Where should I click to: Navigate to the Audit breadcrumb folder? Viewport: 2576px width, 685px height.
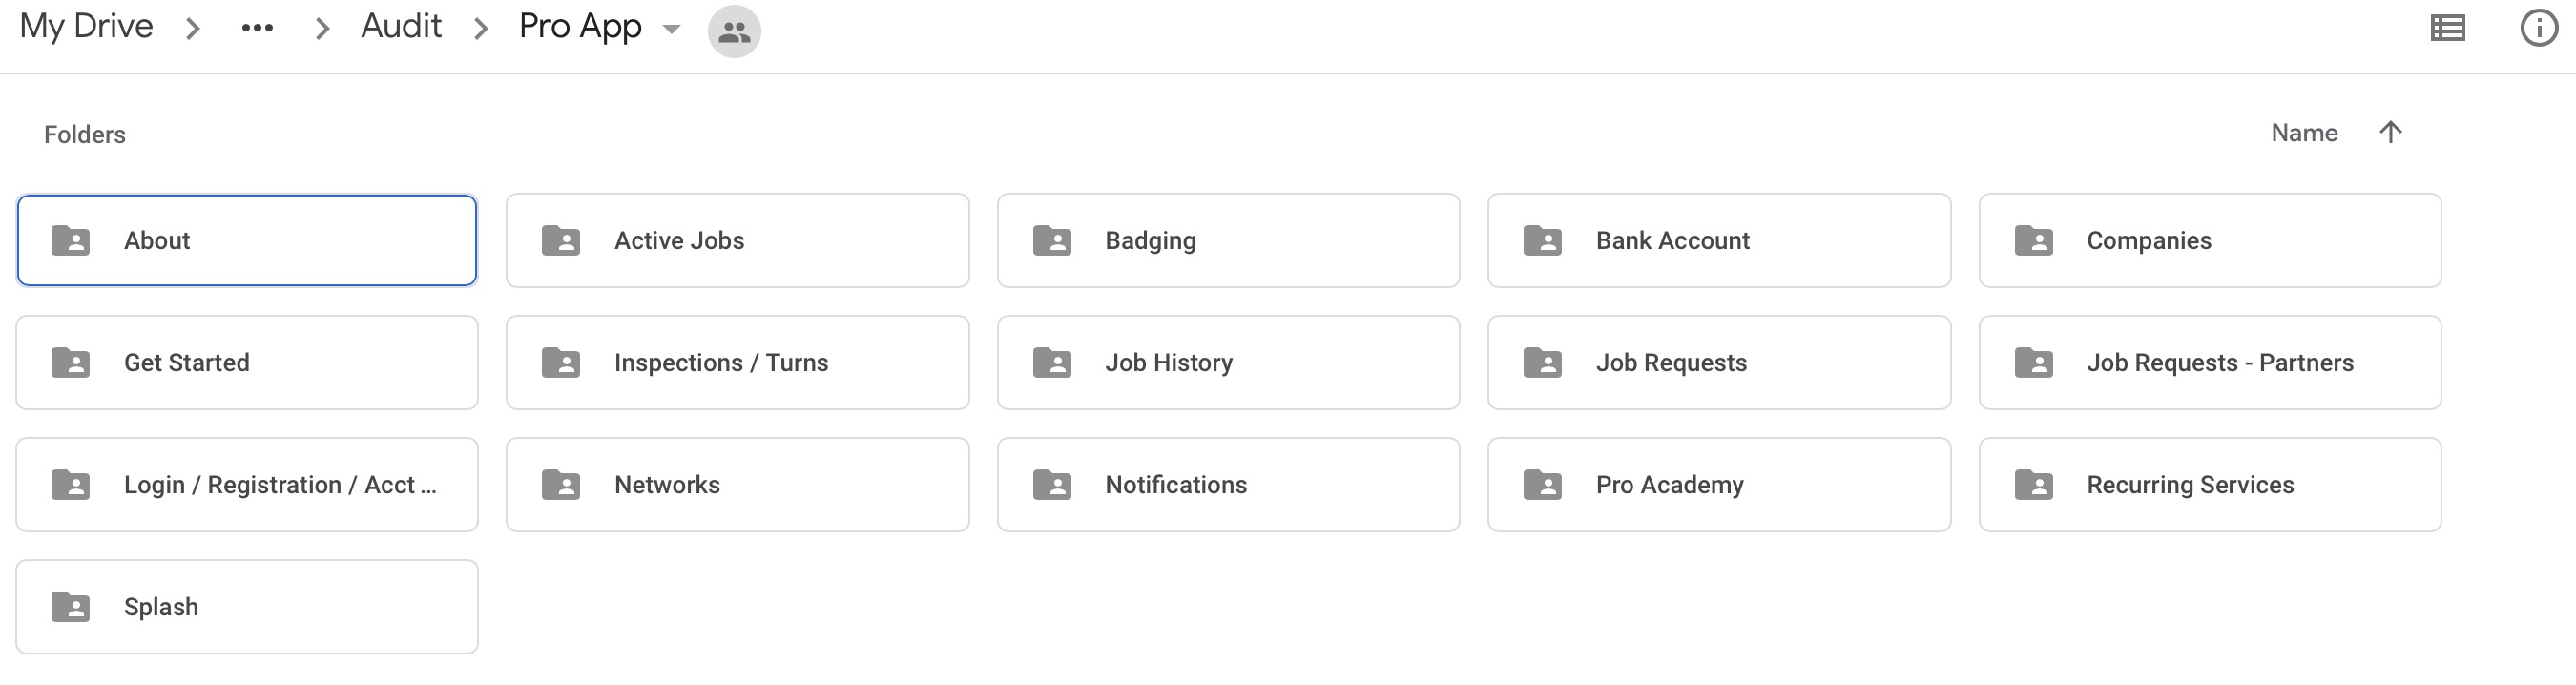[x=401, y=26]
